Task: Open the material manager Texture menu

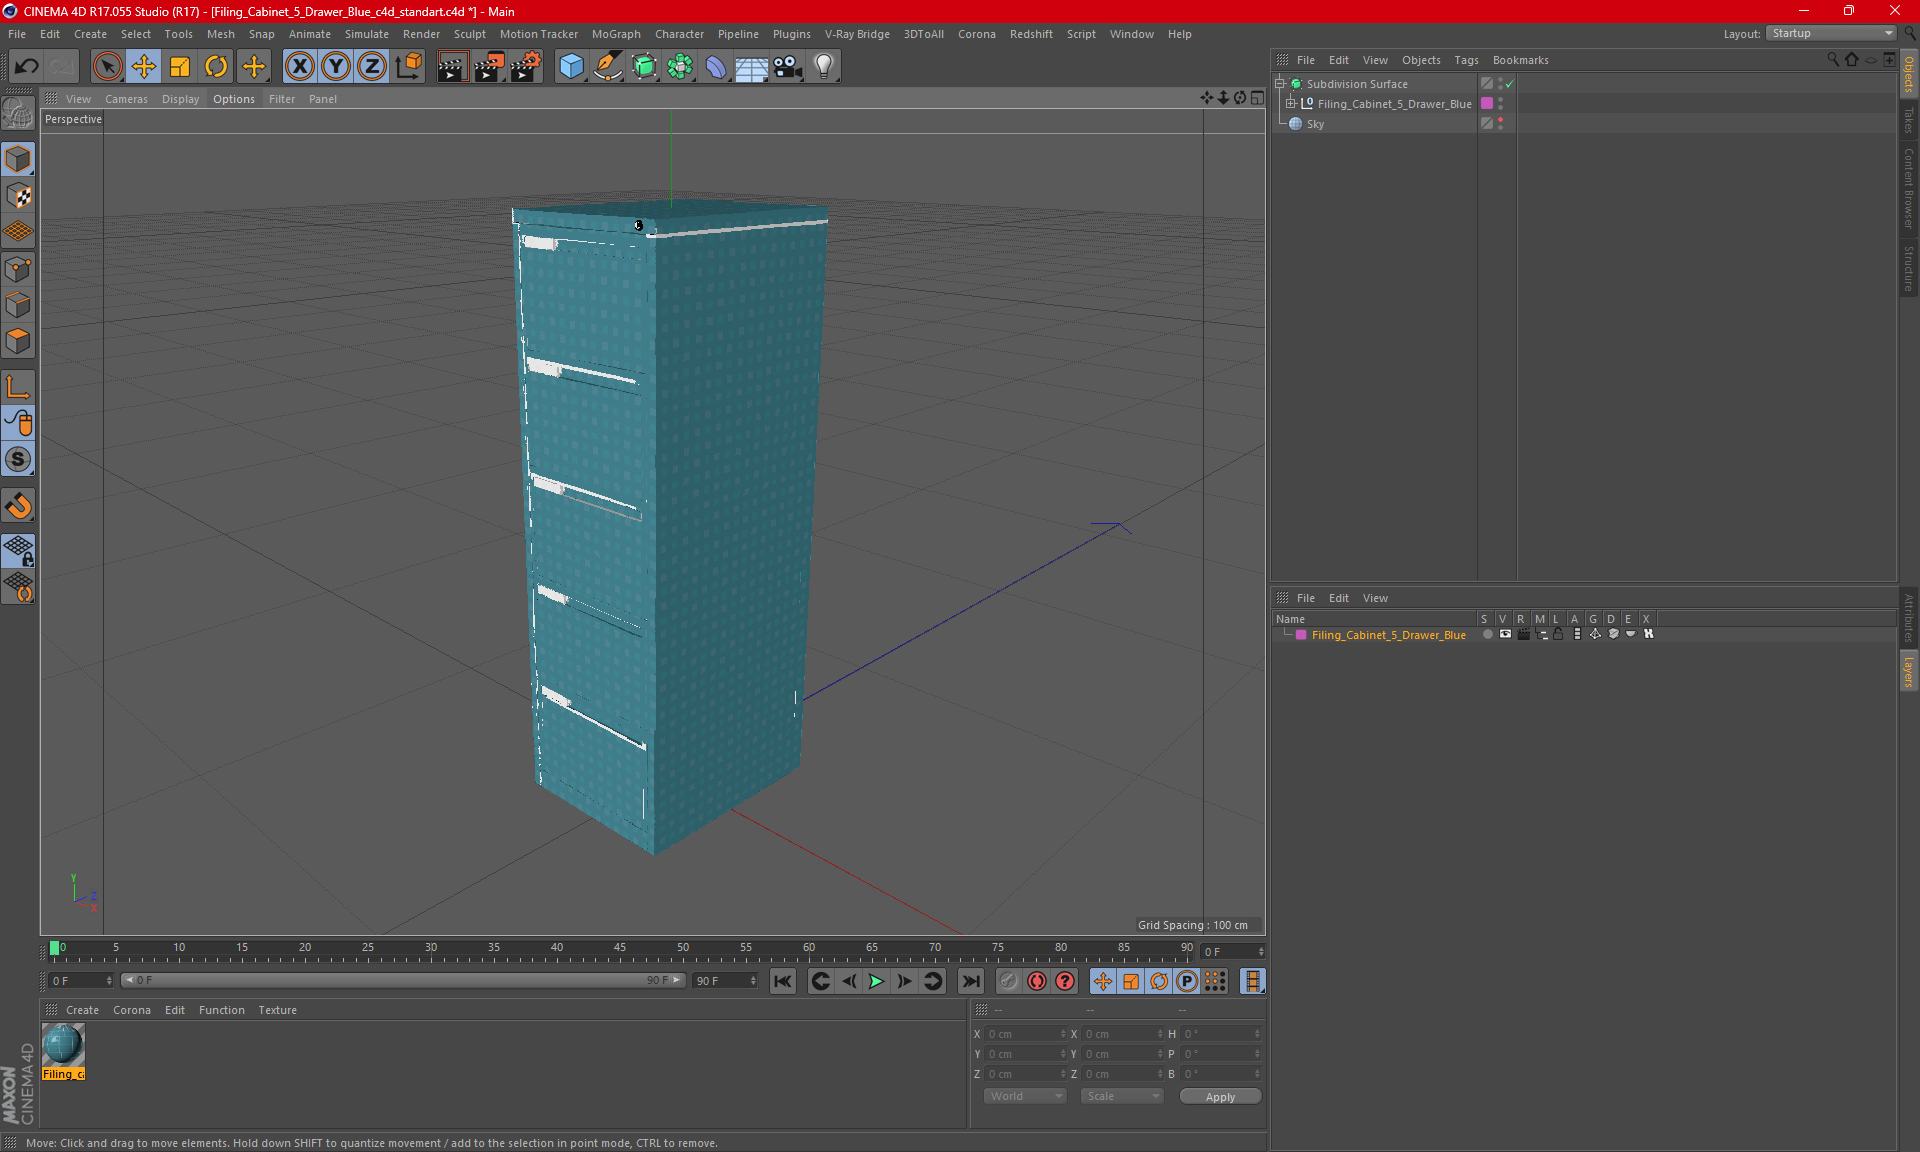Action: pos(277,1010)
